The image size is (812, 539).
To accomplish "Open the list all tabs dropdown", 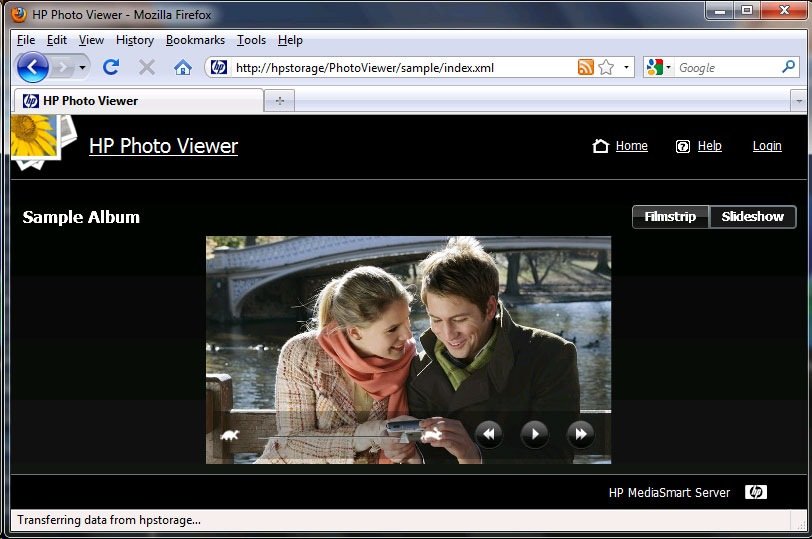I will pos(798,101).
